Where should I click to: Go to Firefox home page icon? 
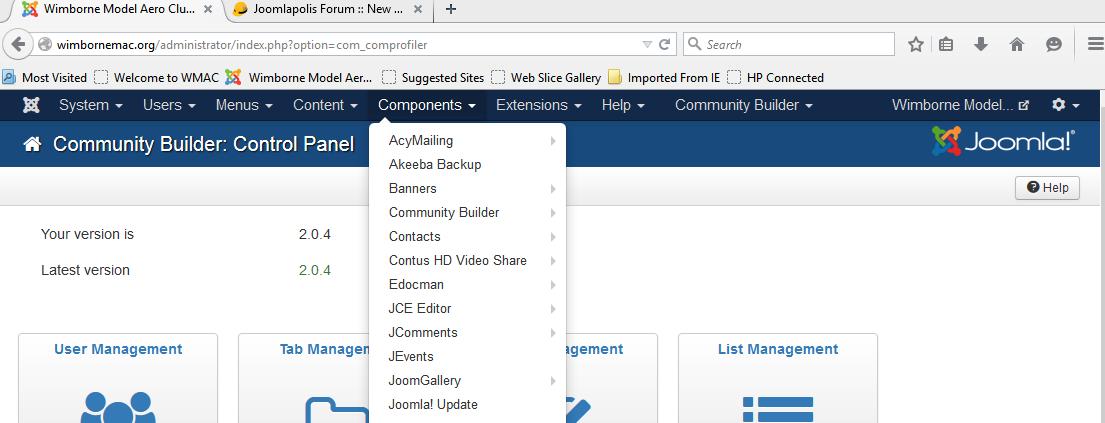(x=1016, y=44)
